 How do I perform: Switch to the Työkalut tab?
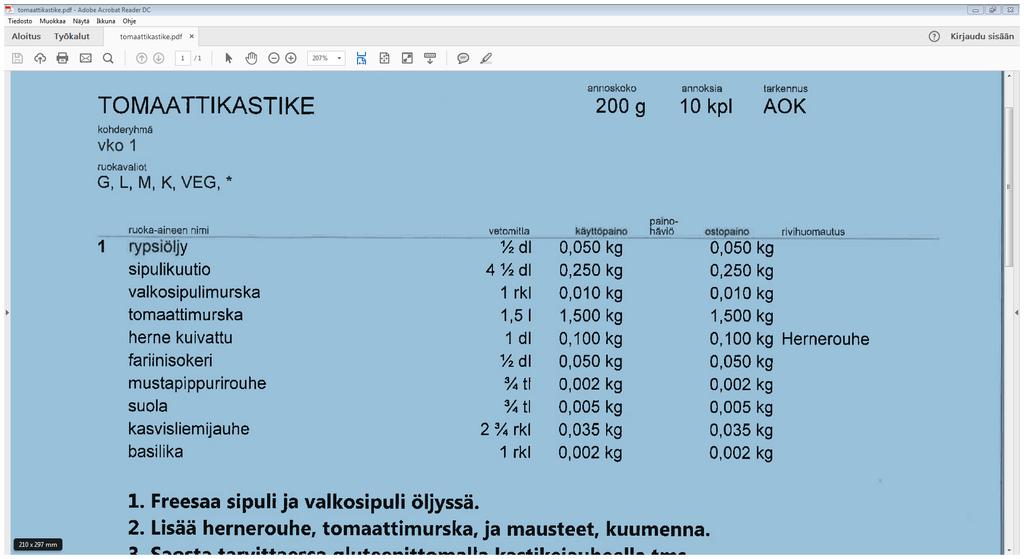[x=72, y=37]
